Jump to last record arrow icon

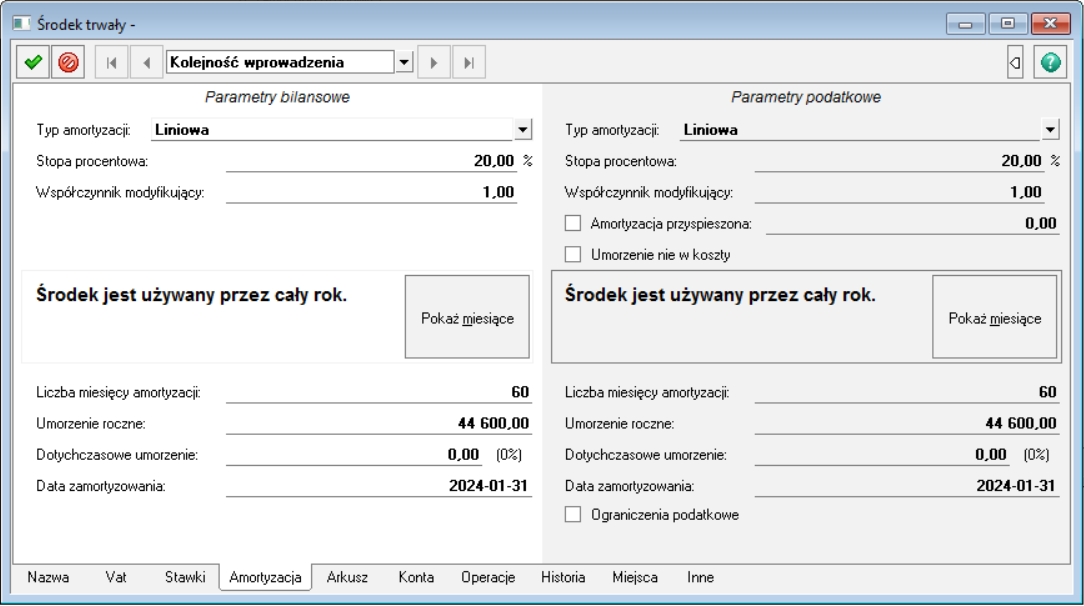(468, 62)
